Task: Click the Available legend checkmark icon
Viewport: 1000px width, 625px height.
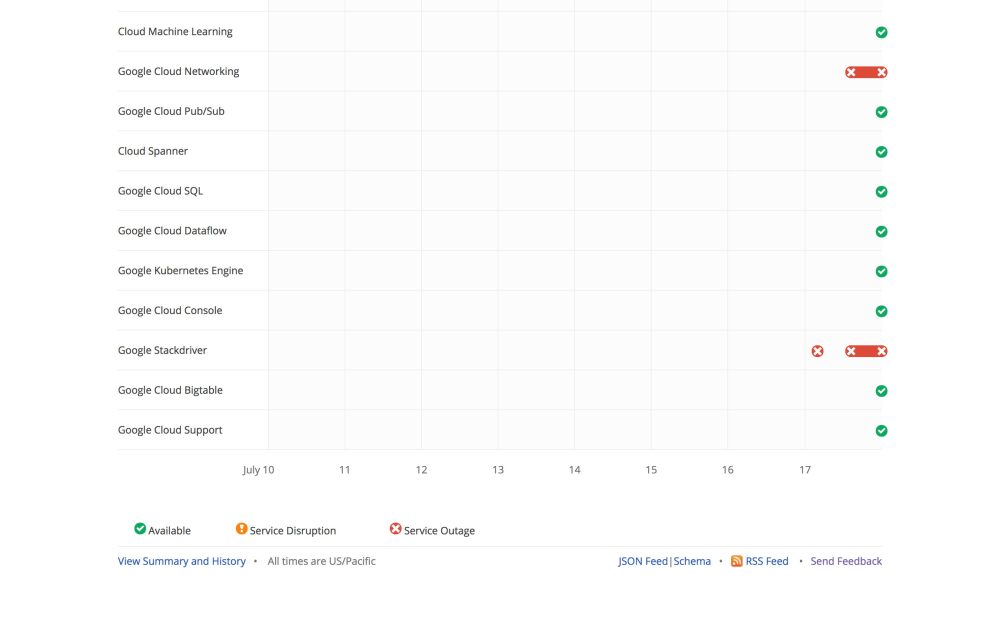Action: point(140,527)
